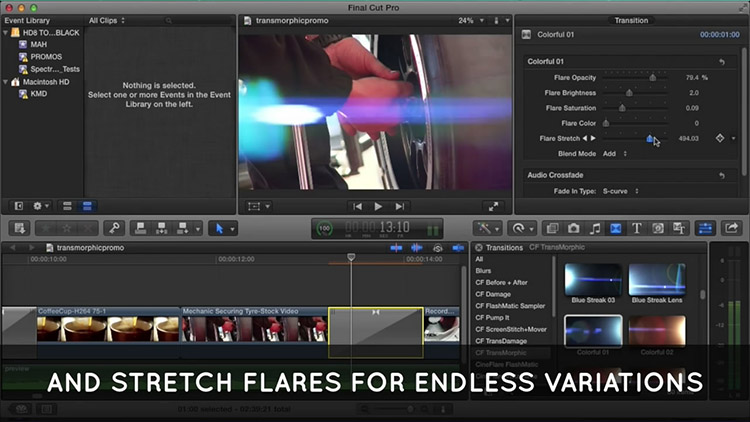Viewport: 750px width, 422px height.
Task: Select the CF Before + After category
Action: [501, 282]
